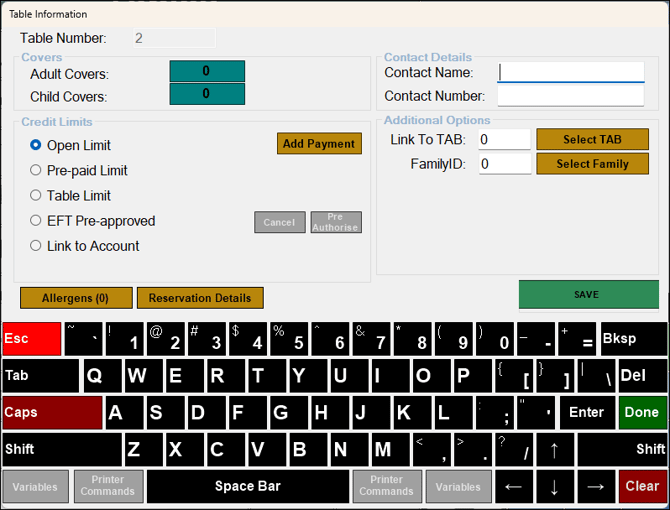This screenshot has height=510, width=670.
Task: Tap the 8 key with asterisk
Action: pyautogui.click(x=413, y=339)
